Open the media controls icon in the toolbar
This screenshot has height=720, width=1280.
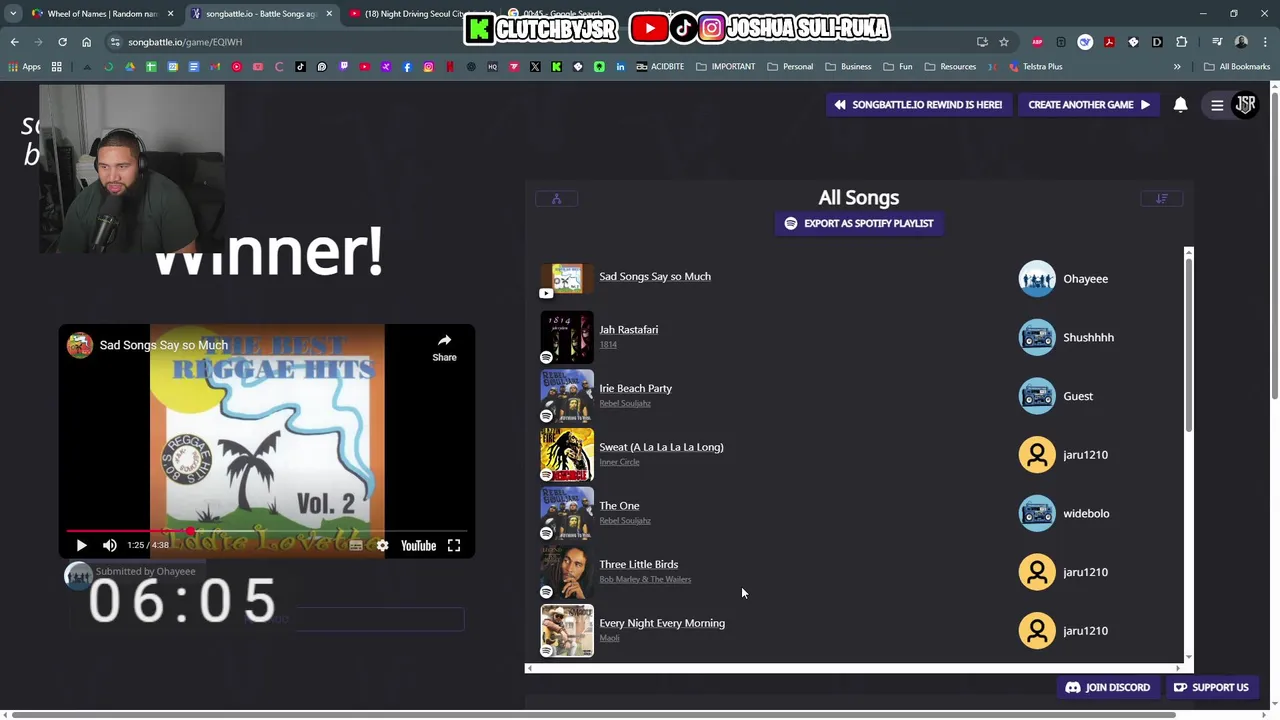(1217, 42)
